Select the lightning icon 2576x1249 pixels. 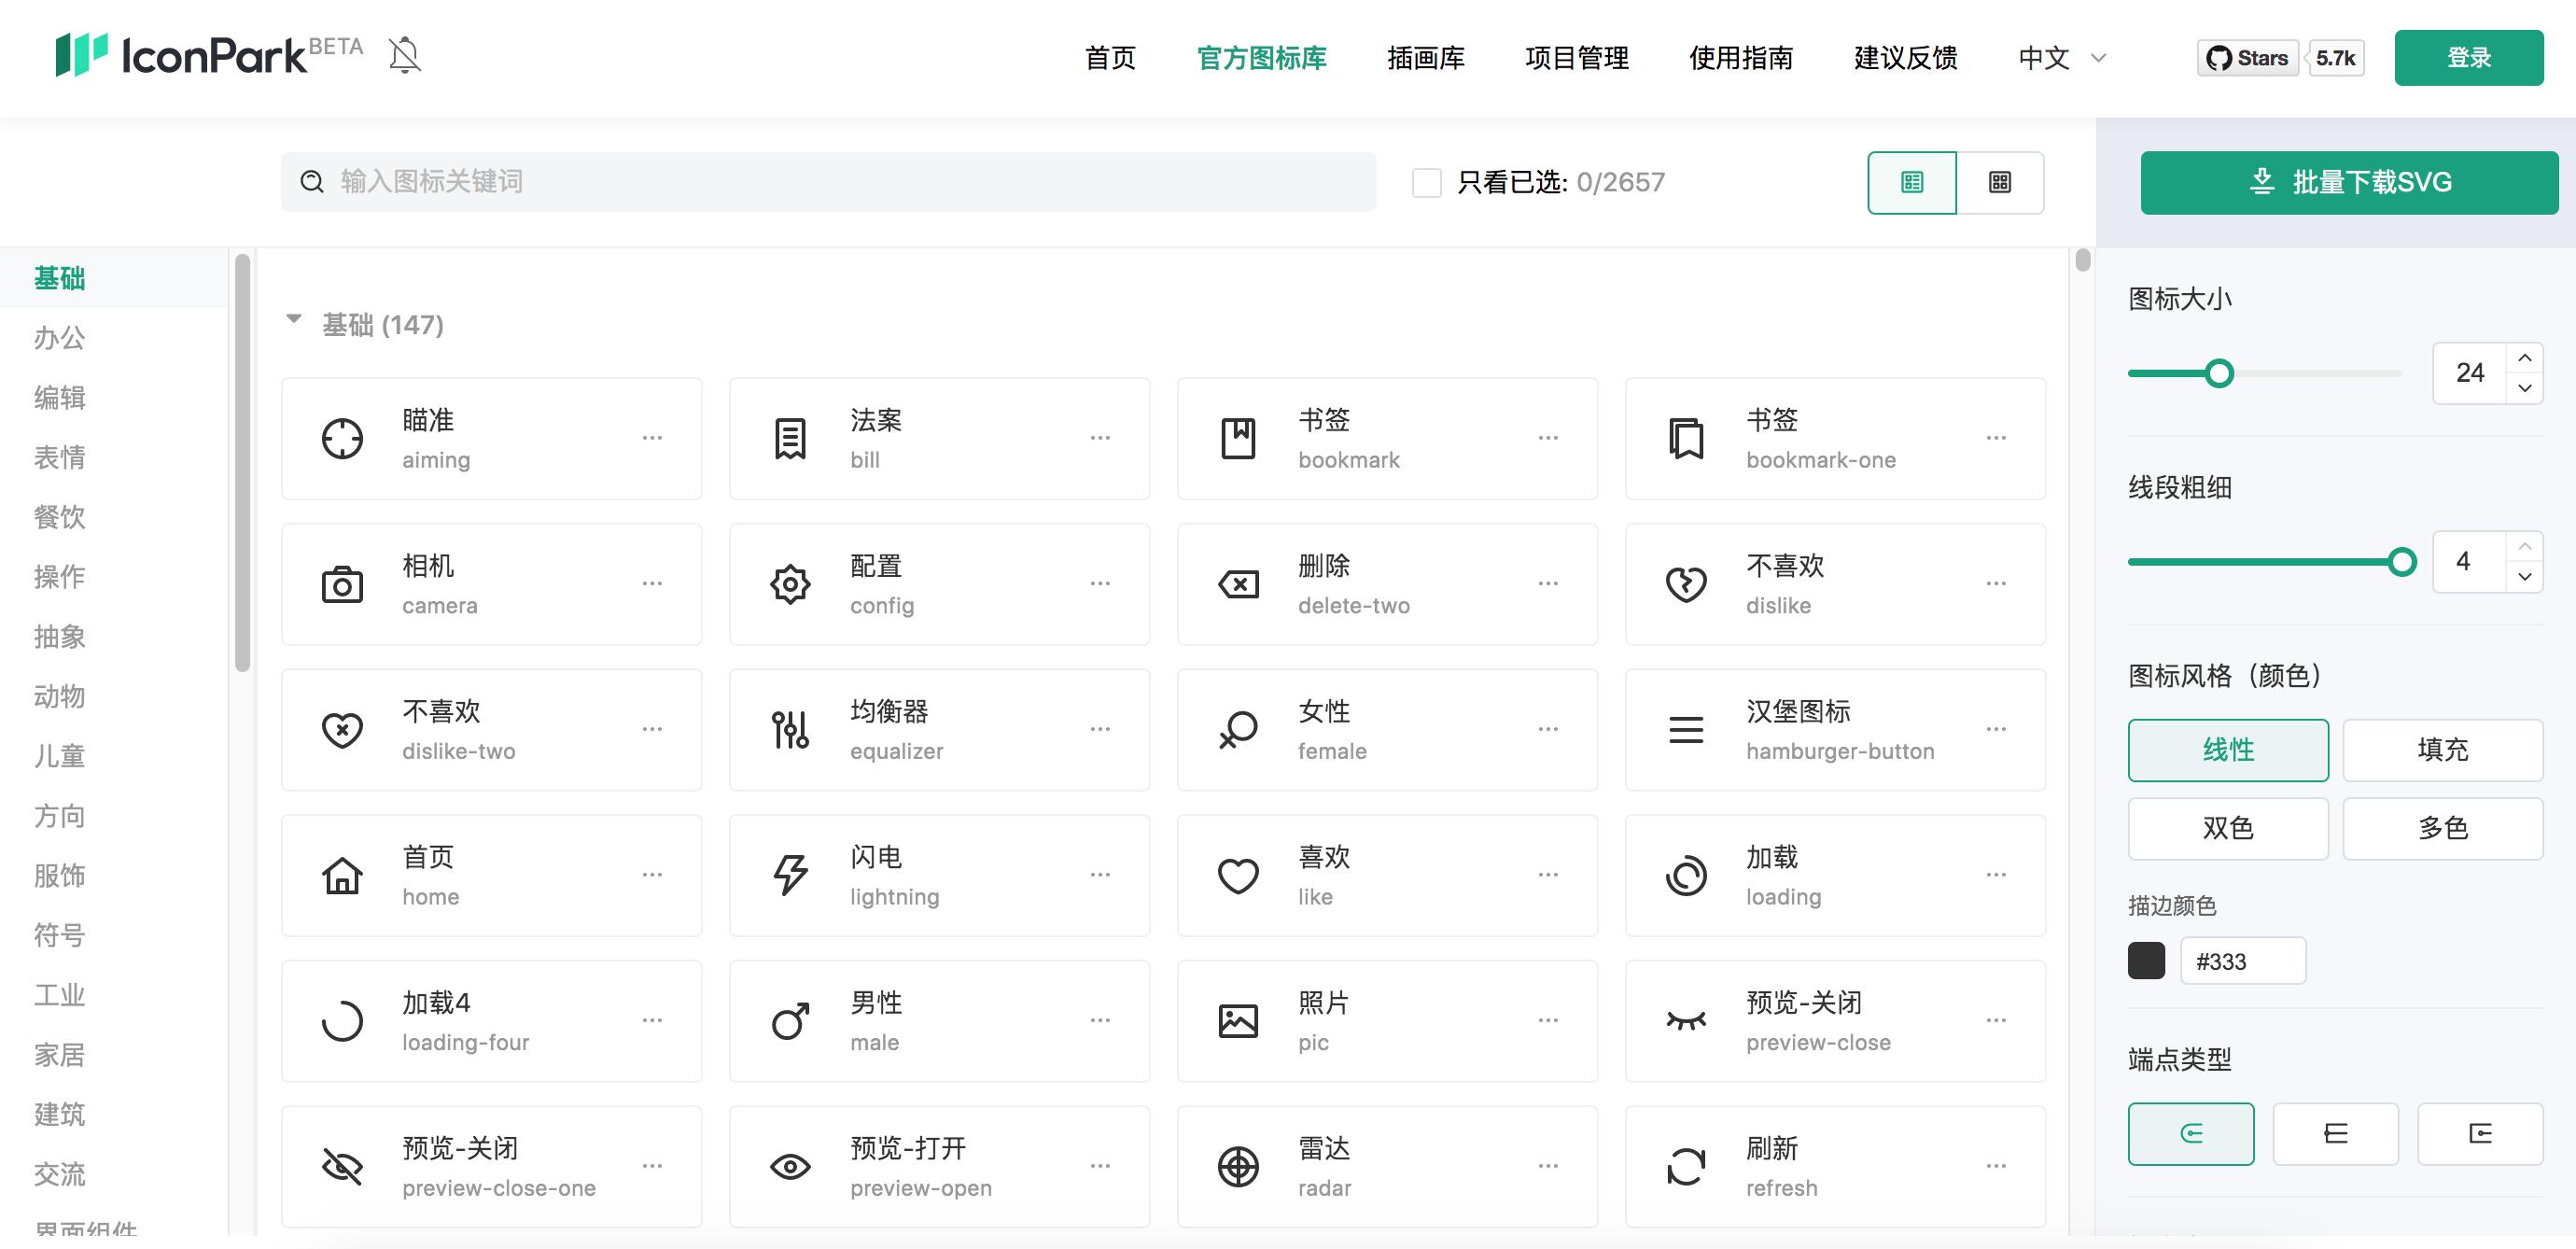940,875
